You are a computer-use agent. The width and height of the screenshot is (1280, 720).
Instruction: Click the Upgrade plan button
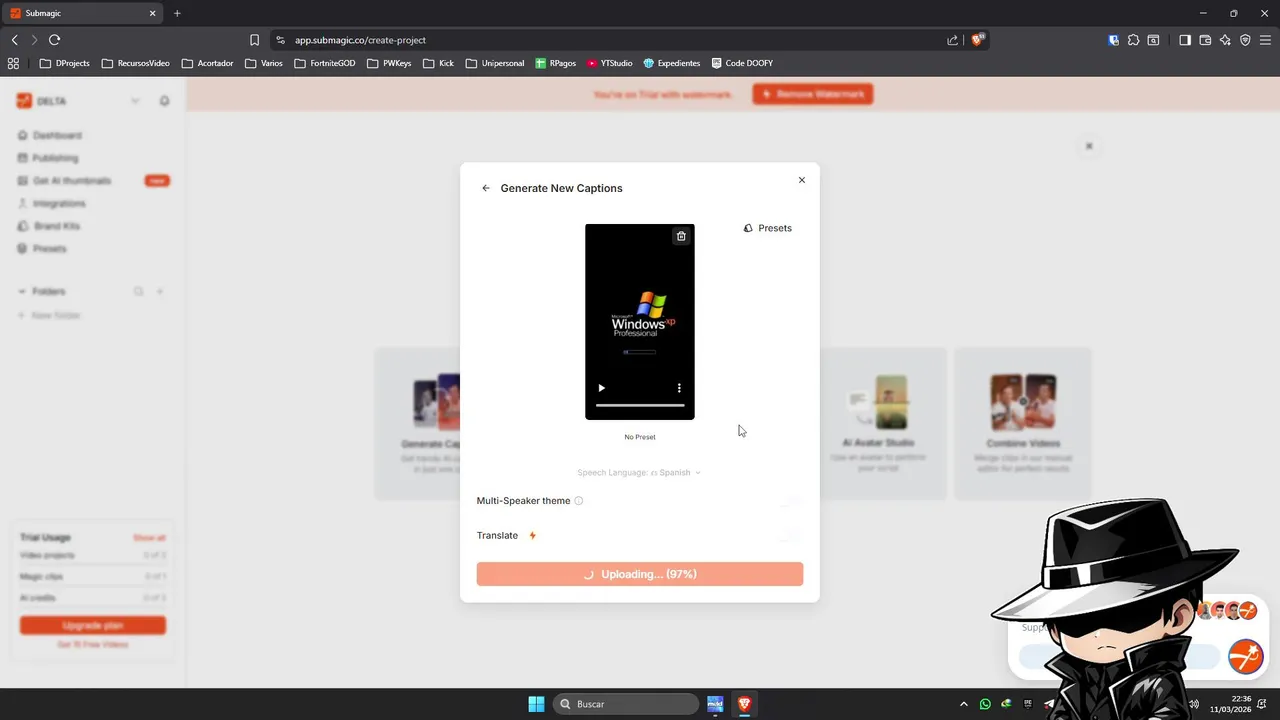tap(93, 625)
